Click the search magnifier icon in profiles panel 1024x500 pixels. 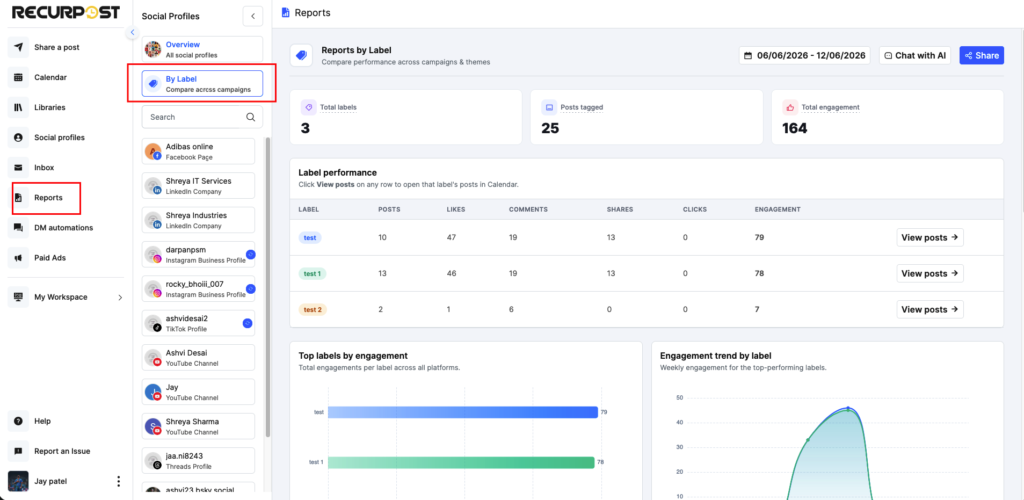251,117
